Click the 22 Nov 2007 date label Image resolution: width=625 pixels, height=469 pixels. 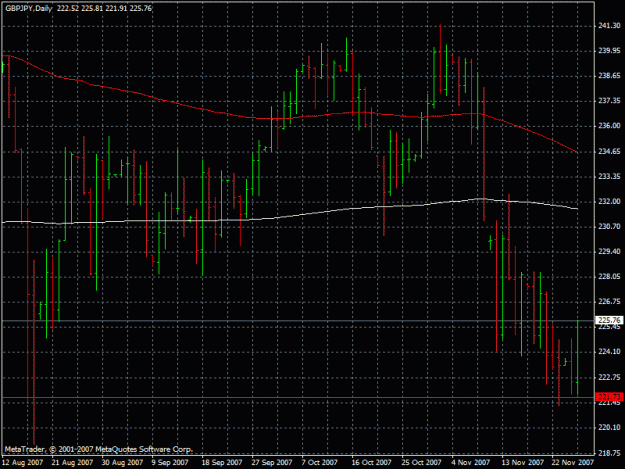572,463
